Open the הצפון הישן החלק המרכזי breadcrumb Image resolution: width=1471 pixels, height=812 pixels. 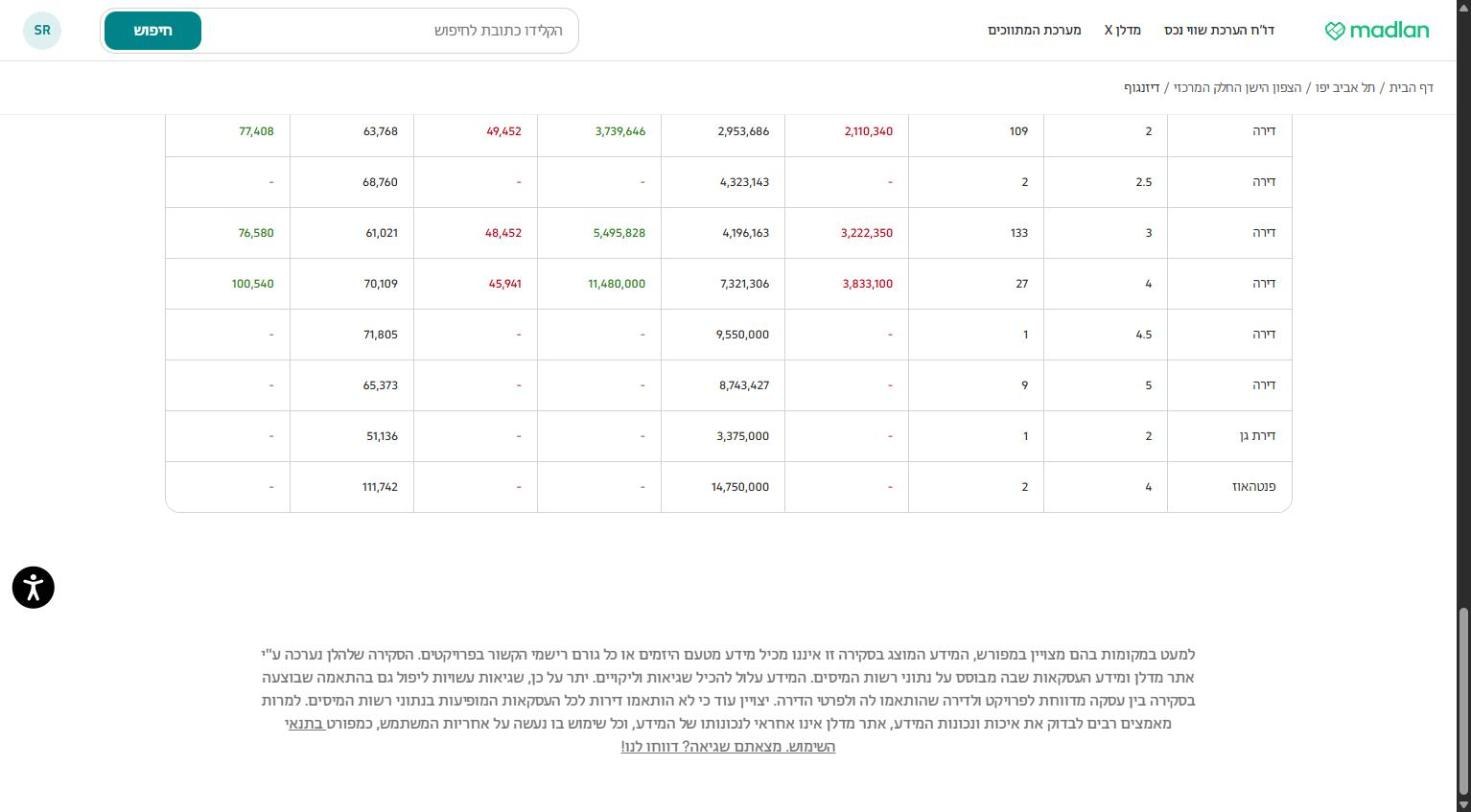click(1236, 88)
